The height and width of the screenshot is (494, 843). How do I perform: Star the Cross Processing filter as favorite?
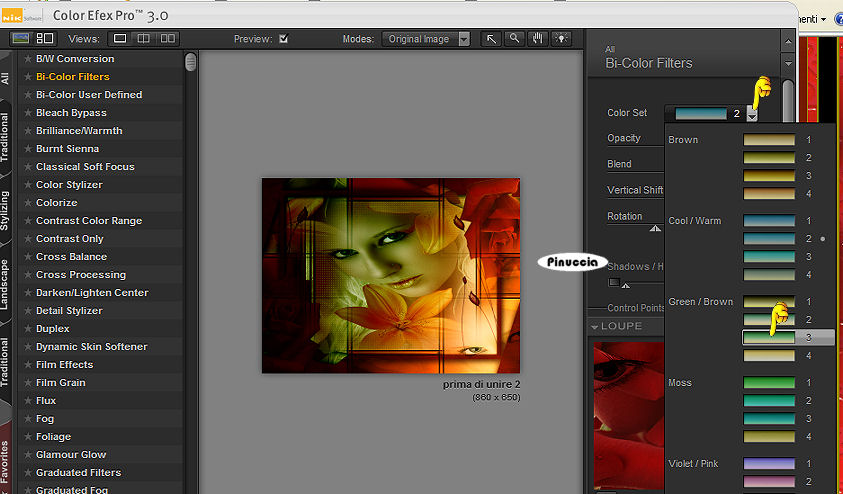pos(27,275)
